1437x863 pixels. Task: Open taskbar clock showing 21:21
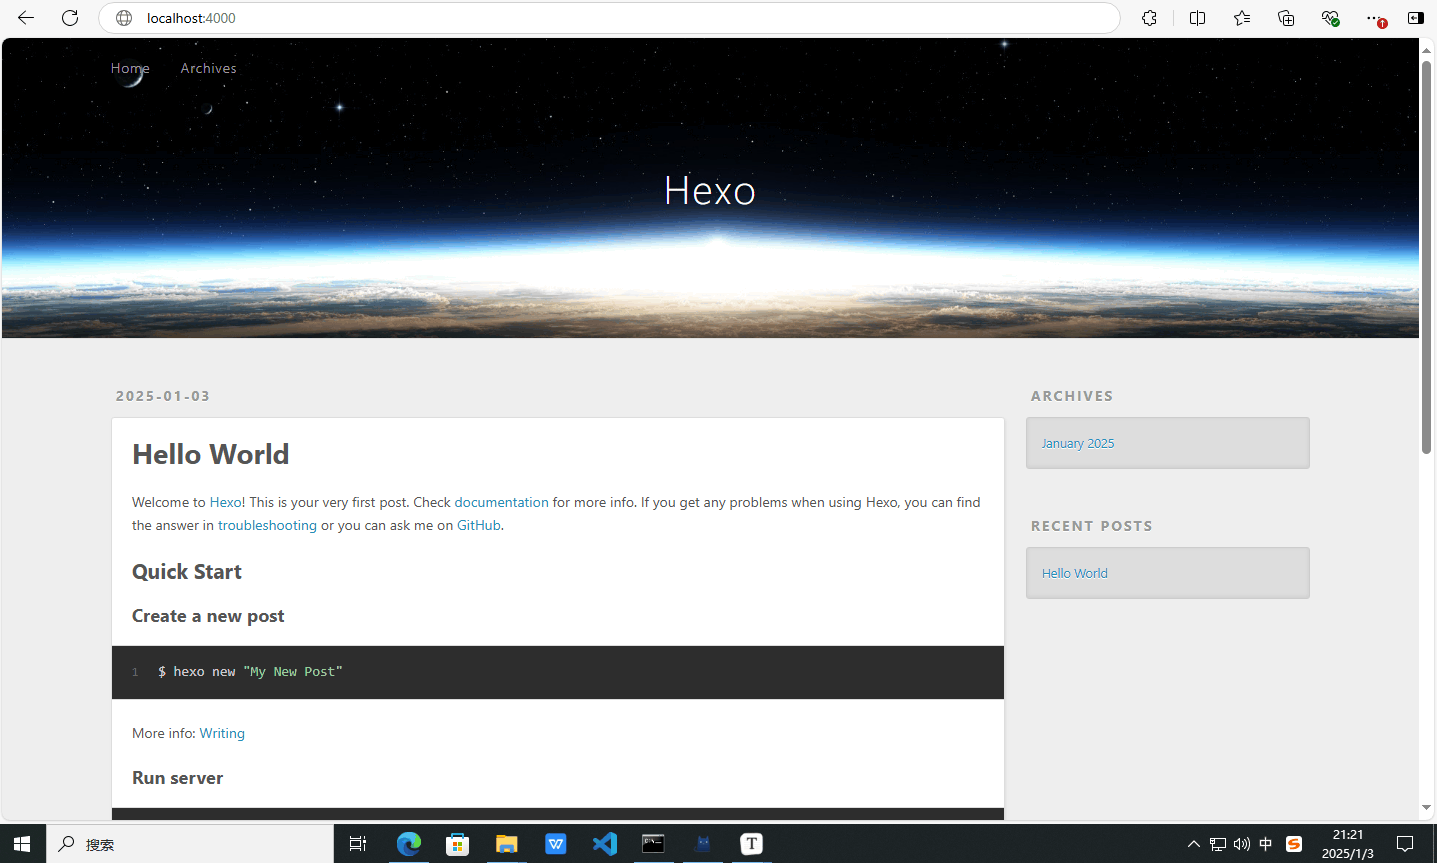[1348, 844]
